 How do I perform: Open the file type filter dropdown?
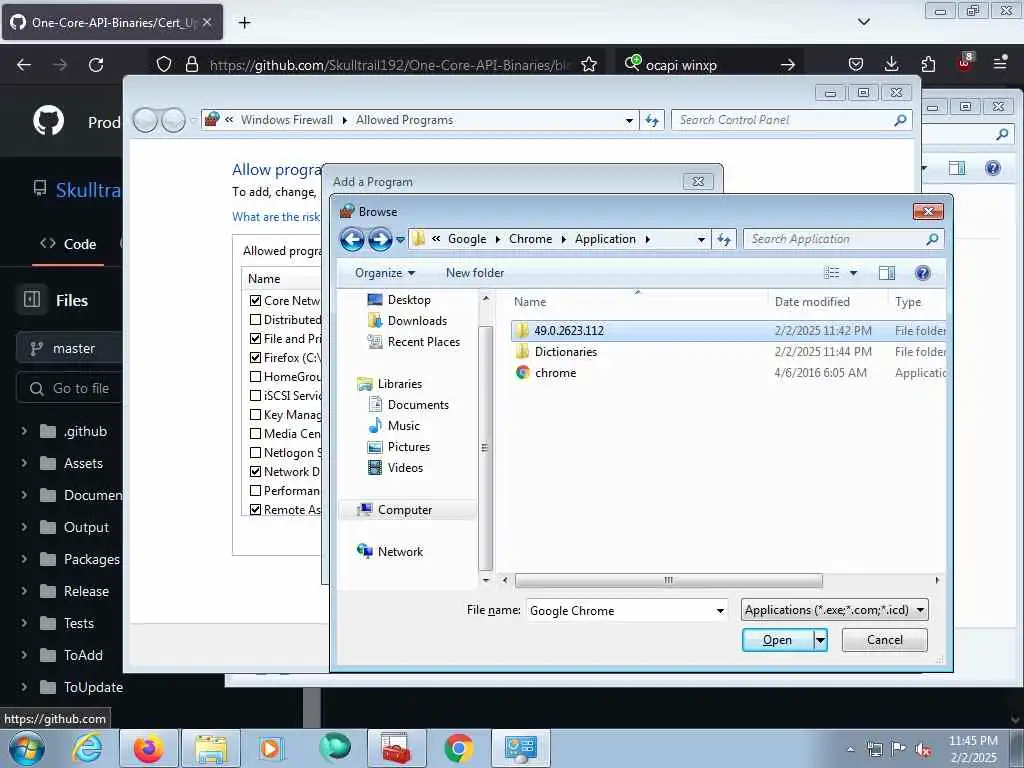click(x=835, y=611)
